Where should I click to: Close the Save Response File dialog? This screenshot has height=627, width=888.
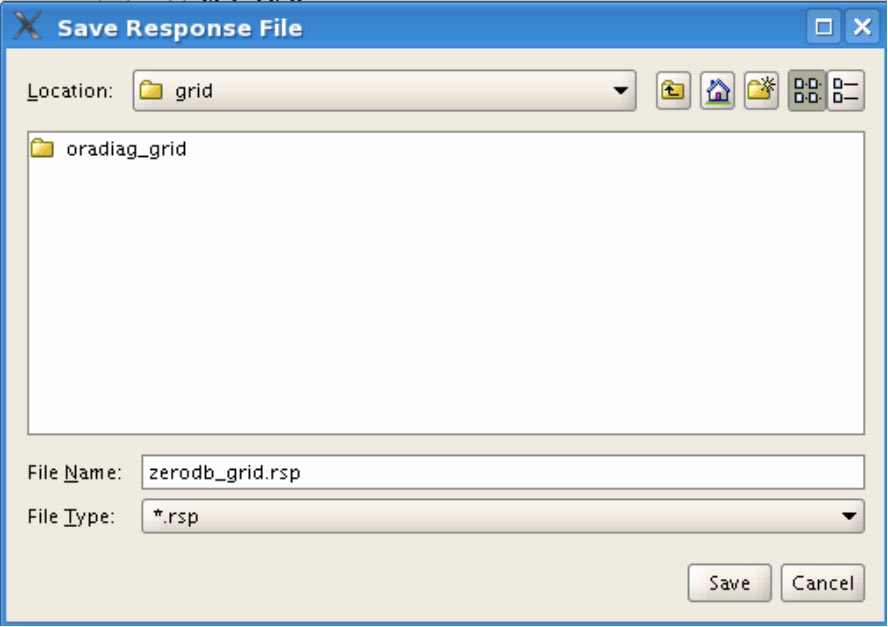[860, 27]
